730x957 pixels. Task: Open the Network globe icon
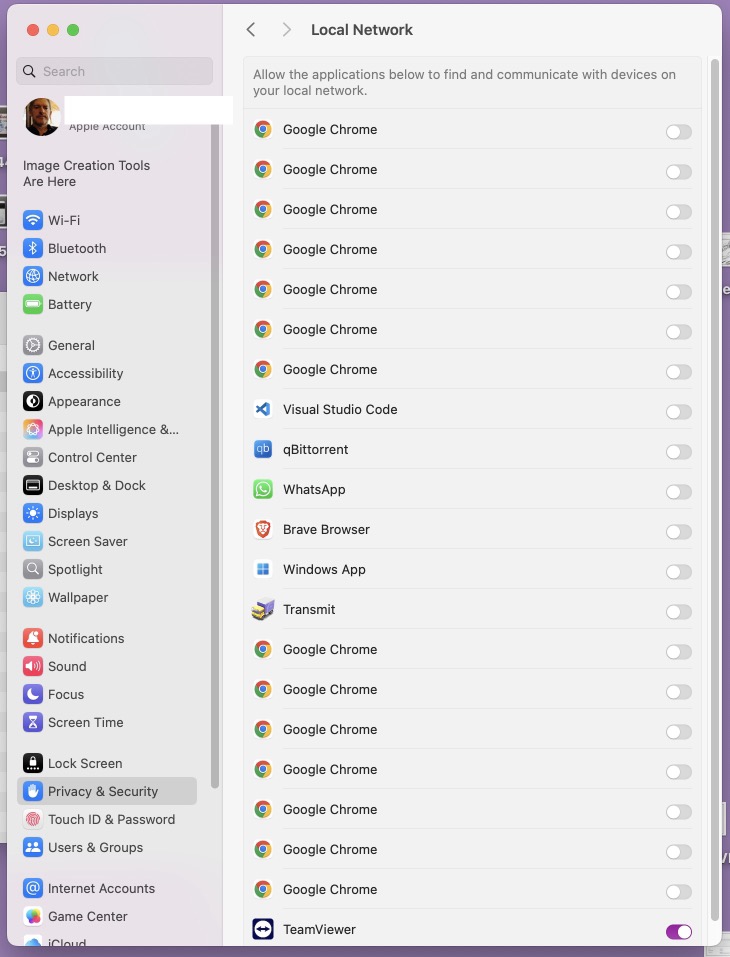click(x=33, y=276)
